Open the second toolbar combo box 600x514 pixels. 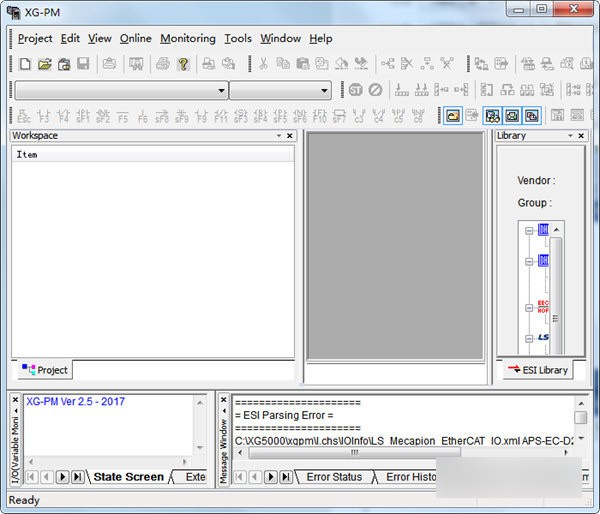coord(280,90)
